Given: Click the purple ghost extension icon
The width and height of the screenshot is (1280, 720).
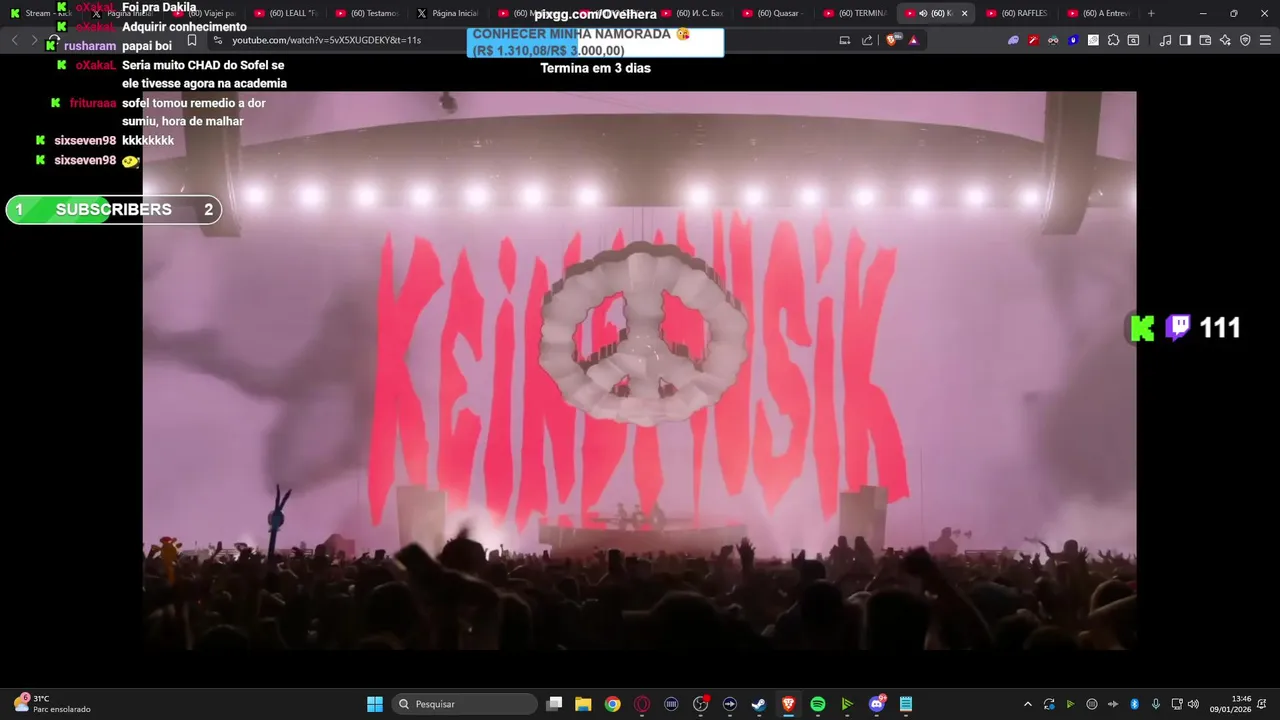Looking at the screenshot, I should click(x=1013, y=40).
